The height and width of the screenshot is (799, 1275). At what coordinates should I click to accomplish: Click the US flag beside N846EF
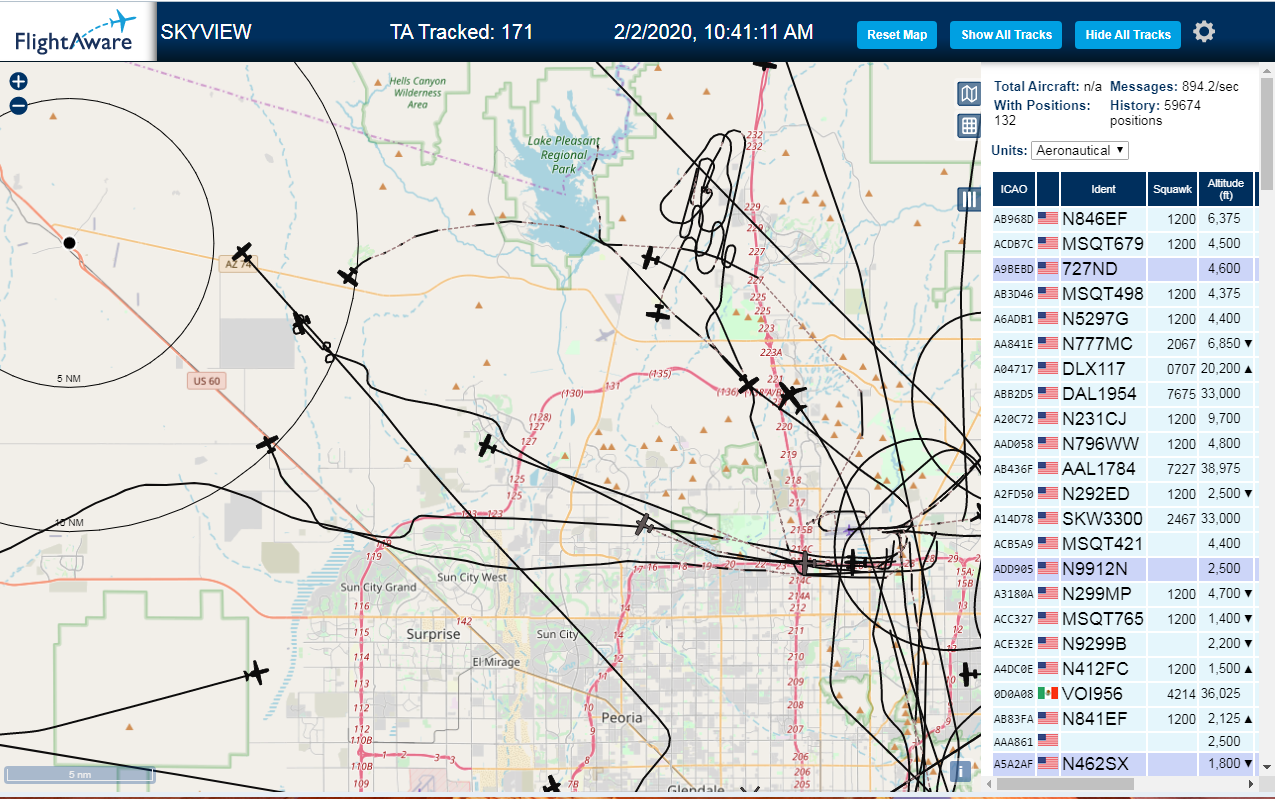1048,218
